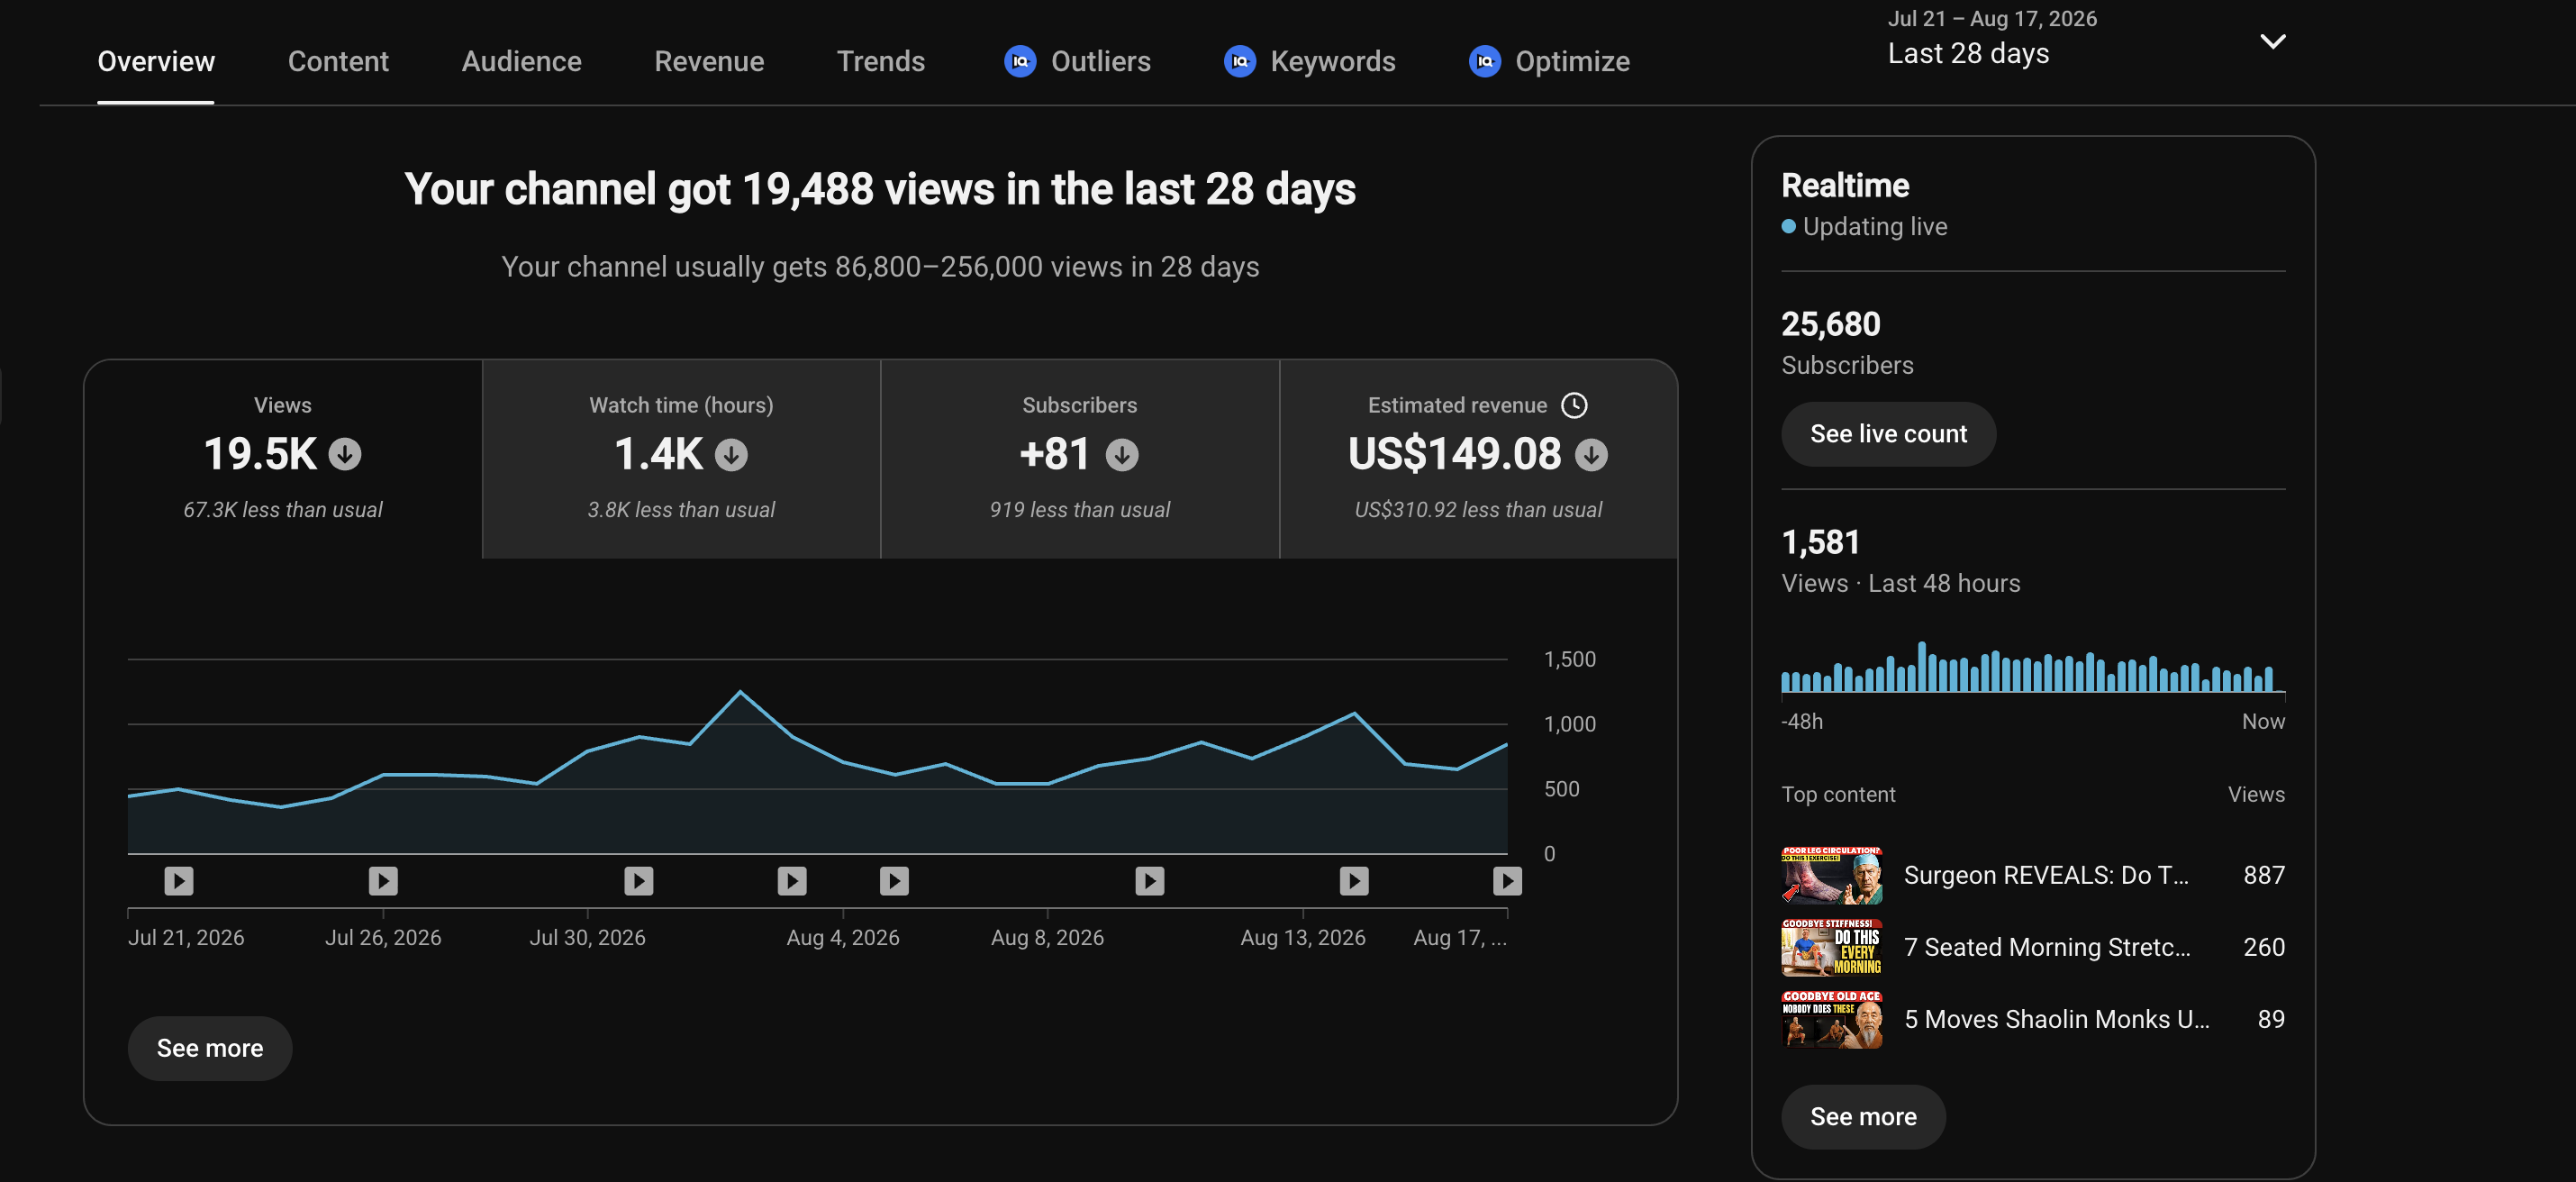Open the Surgeon REVEALS video thumbnail
Viewport: 2576px width, 1182px height.
[1831, 875]
